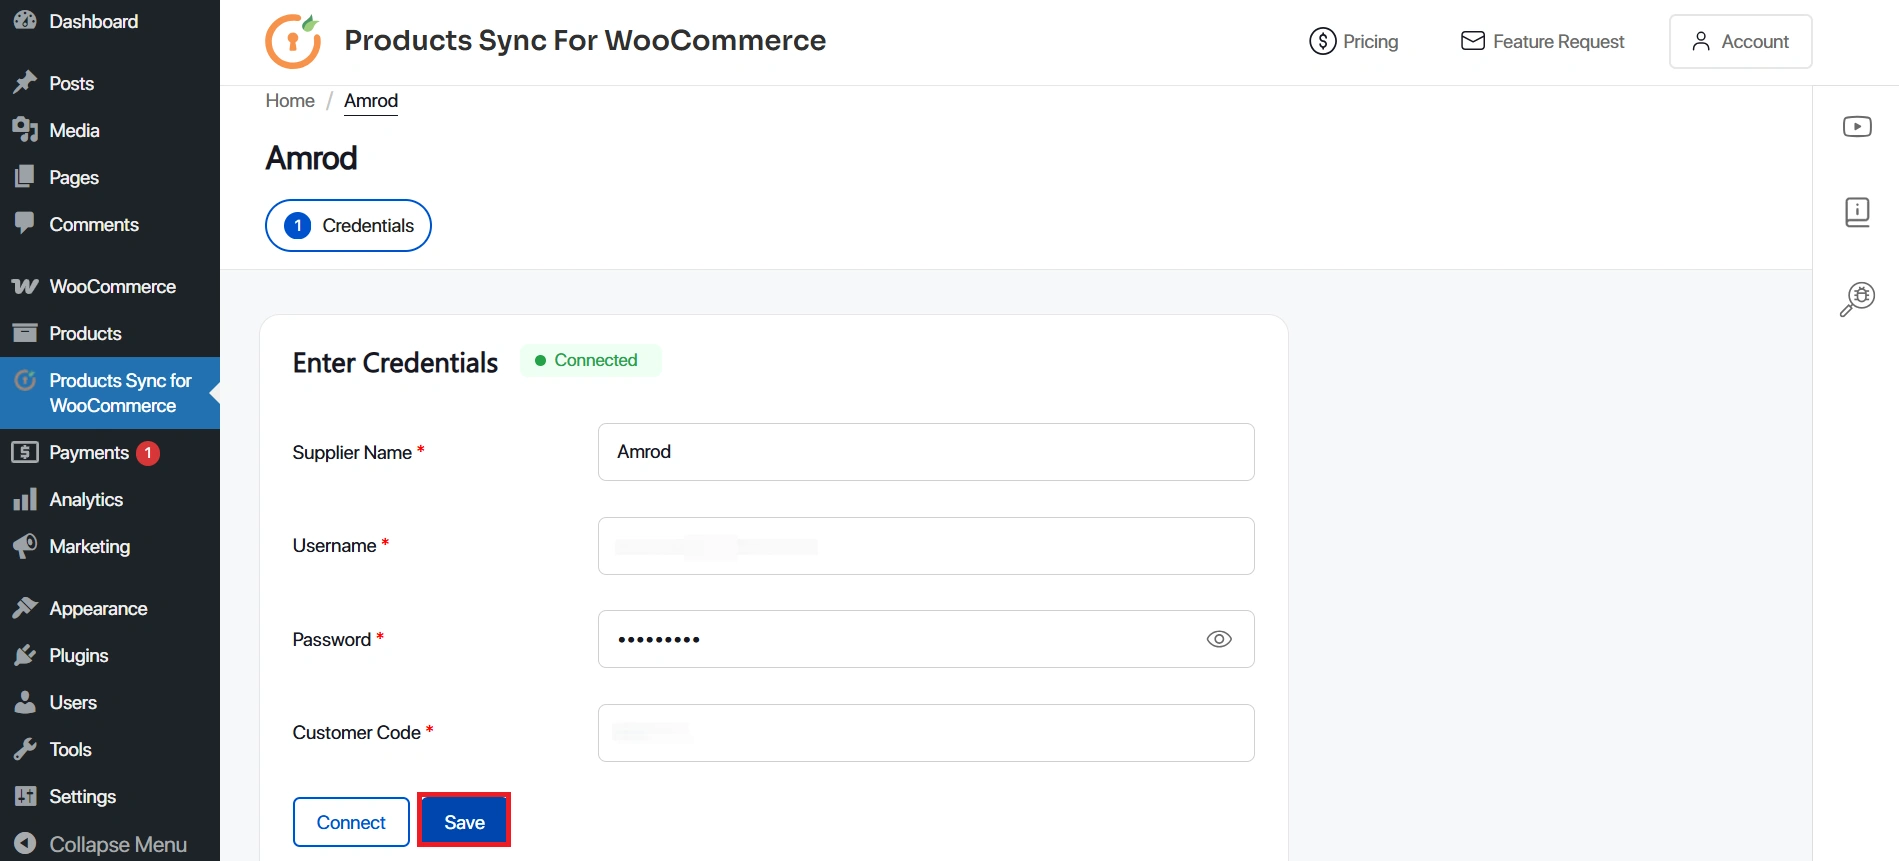
Task: Open Feature Request link
Action: tap(1542, 41)
